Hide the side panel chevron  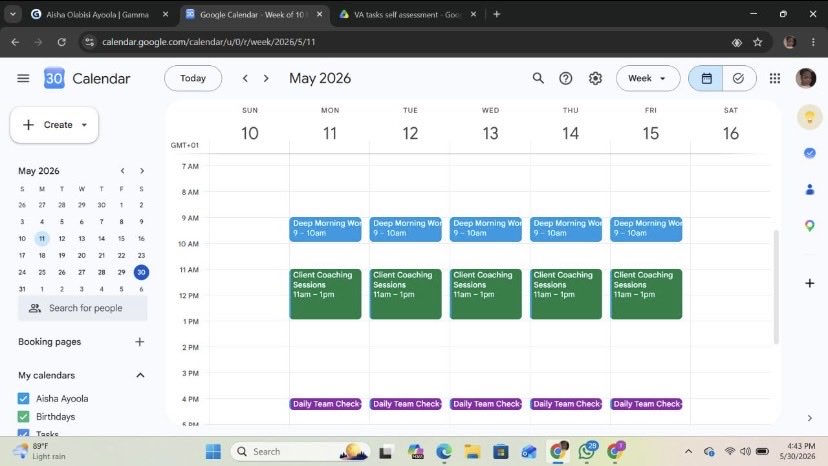click(810, 418)
